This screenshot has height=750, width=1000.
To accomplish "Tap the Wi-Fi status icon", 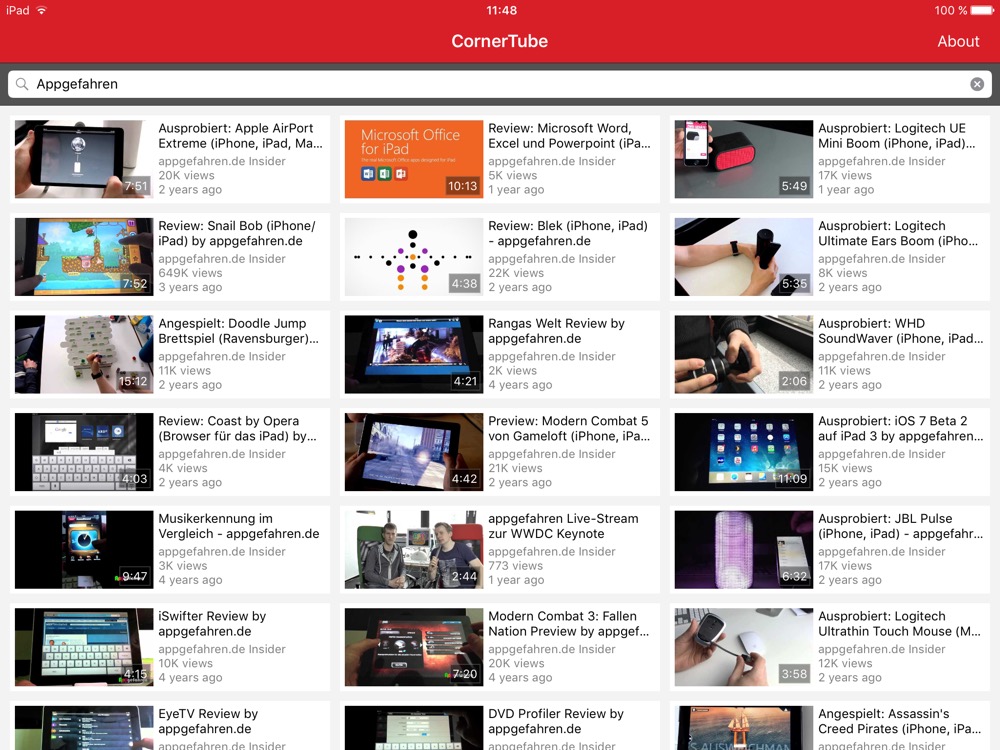I will (x=42, y=11).
